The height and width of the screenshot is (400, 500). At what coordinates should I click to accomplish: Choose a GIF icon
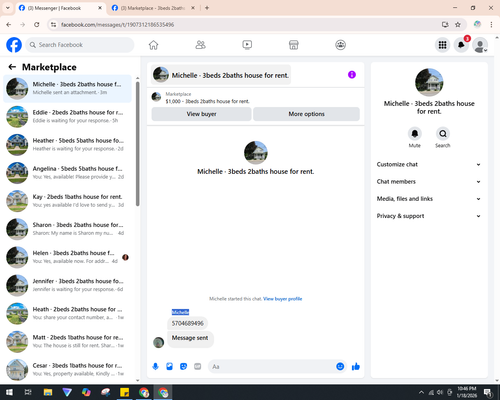point(198,367)
